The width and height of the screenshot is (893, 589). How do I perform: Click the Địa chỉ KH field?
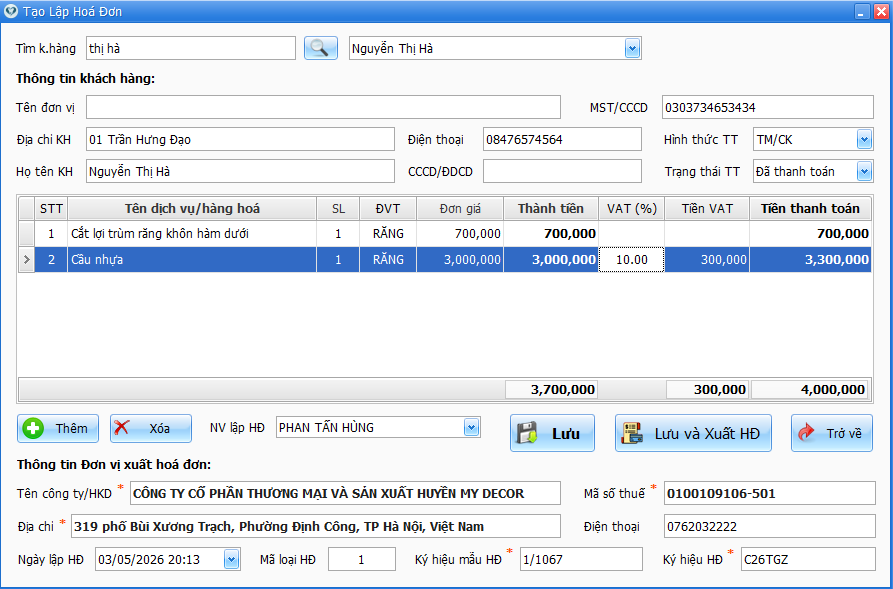coord(240,139)
